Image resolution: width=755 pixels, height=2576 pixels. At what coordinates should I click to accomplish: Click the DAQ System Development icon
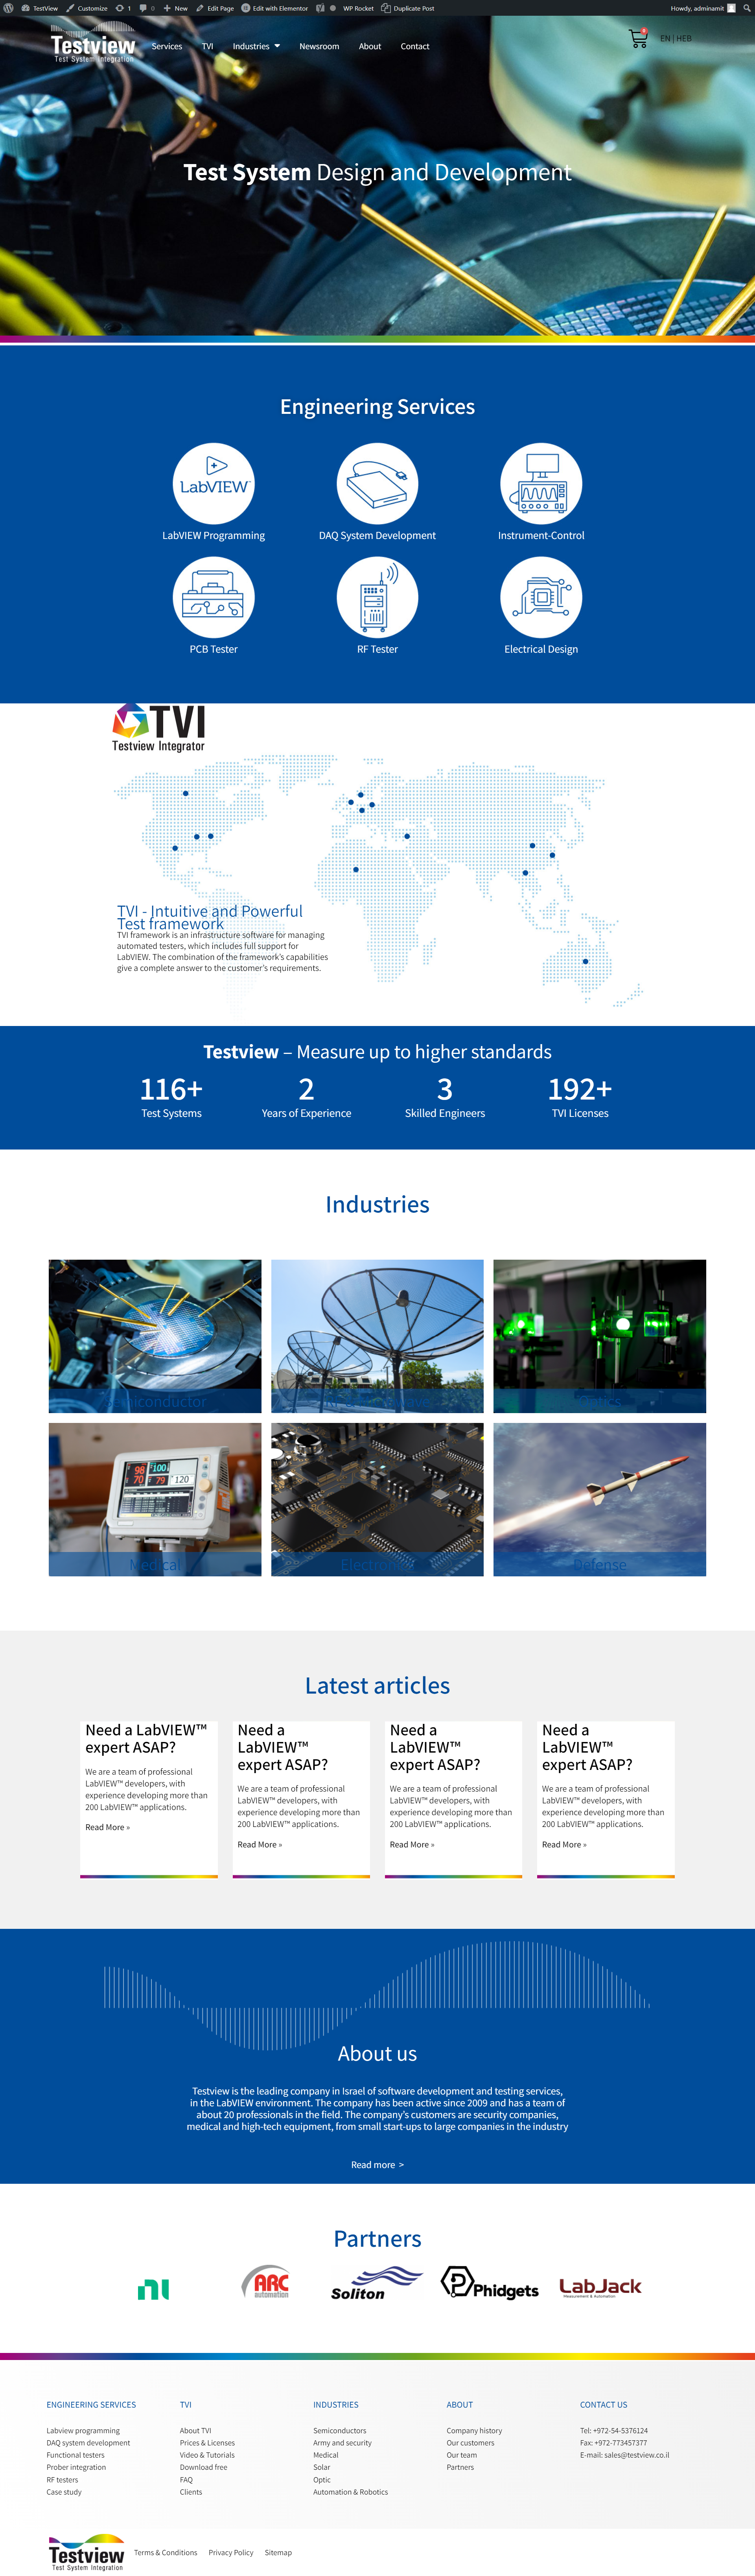click(377, 484)
